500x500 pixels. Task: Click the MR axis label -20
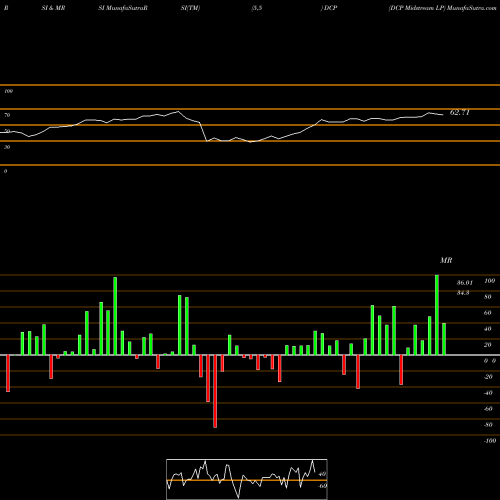pos(488,377)
